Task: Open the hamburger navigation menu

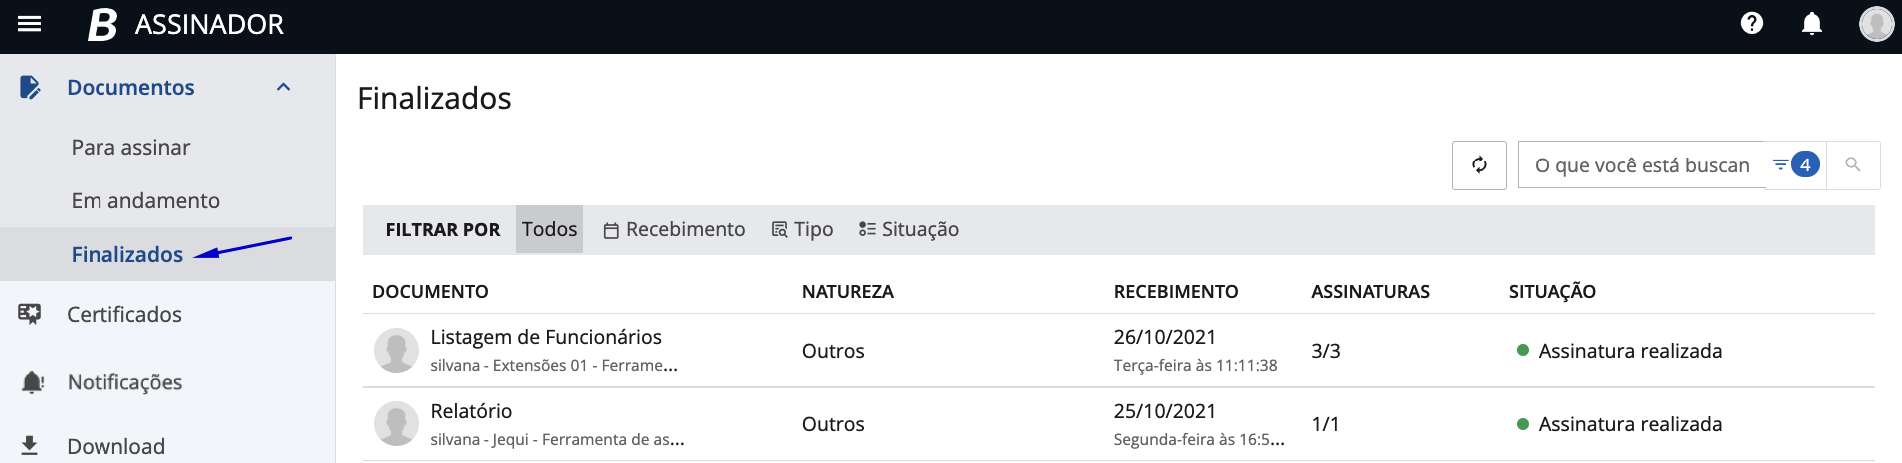Action: (30, 24)
